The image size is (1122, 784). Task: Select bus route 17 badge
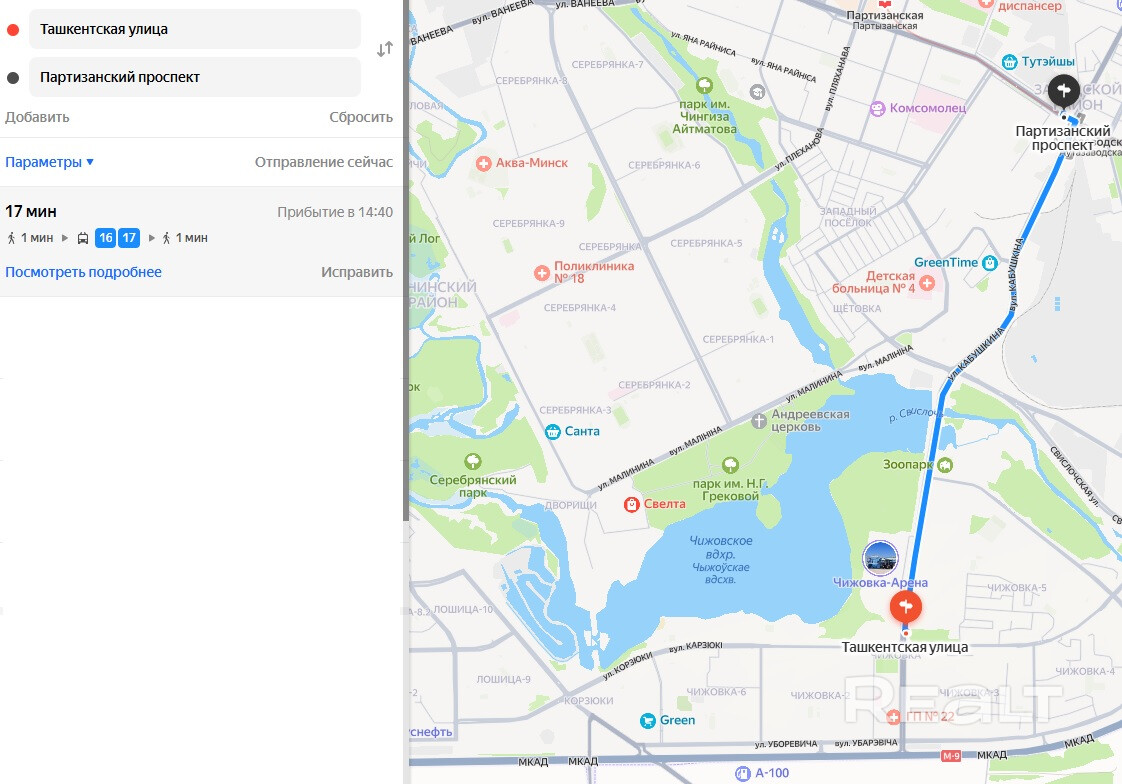click(x=129, y=238)
